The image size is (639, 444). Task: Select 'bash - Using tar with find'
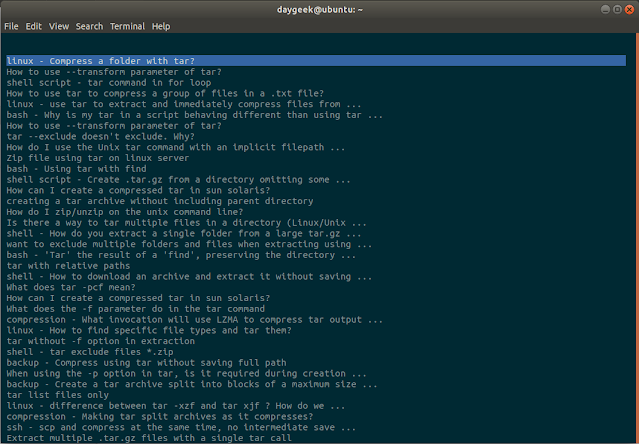coord(76,169)
